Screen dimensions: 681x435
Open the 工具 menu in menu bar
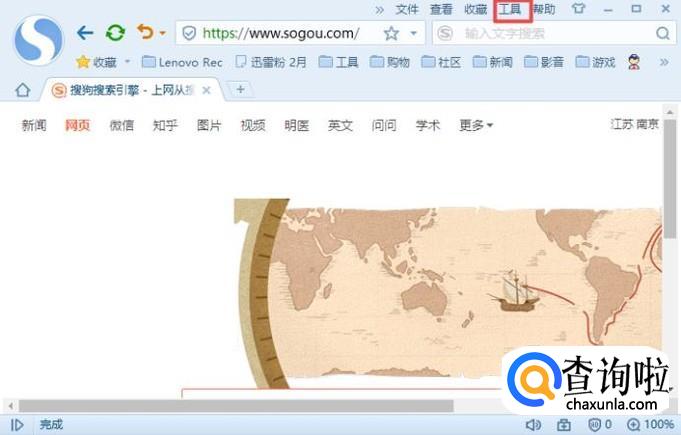point(510,9)
